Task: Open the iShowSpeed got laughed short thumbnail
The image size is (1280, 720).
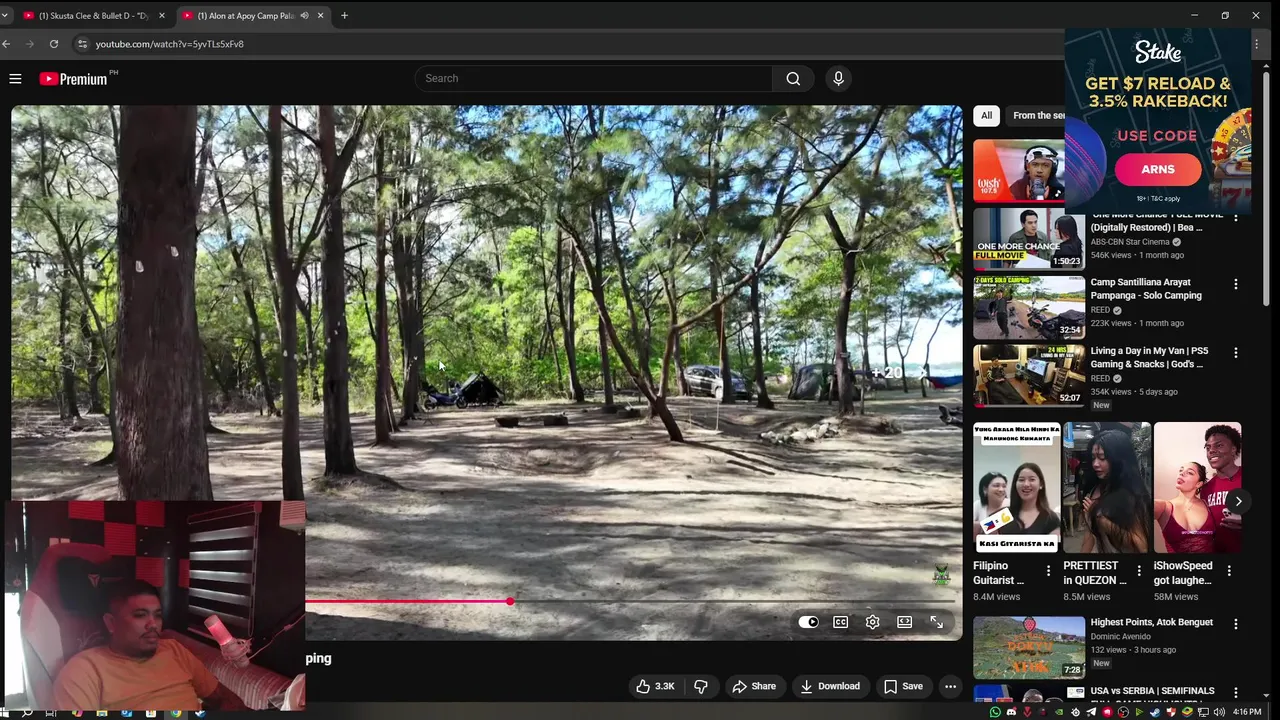Action: [x=1197, y=487]
